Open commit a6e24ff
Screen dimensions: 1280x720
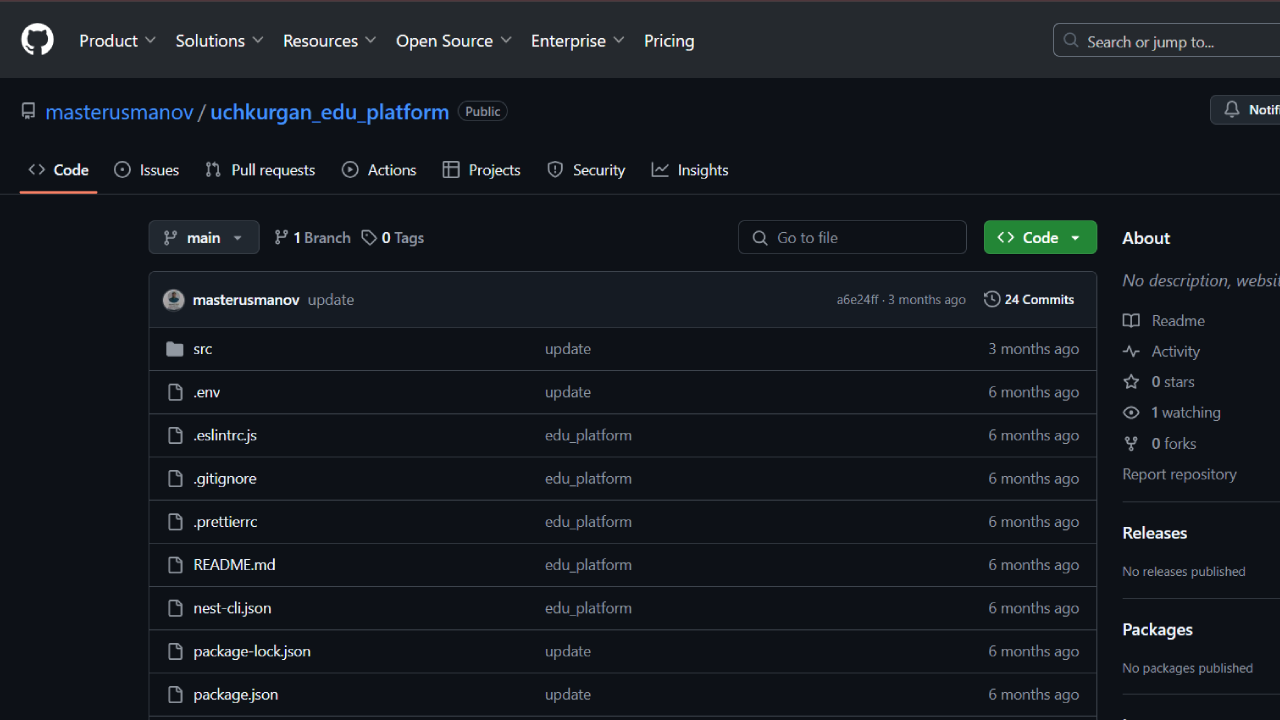(858, 300)
